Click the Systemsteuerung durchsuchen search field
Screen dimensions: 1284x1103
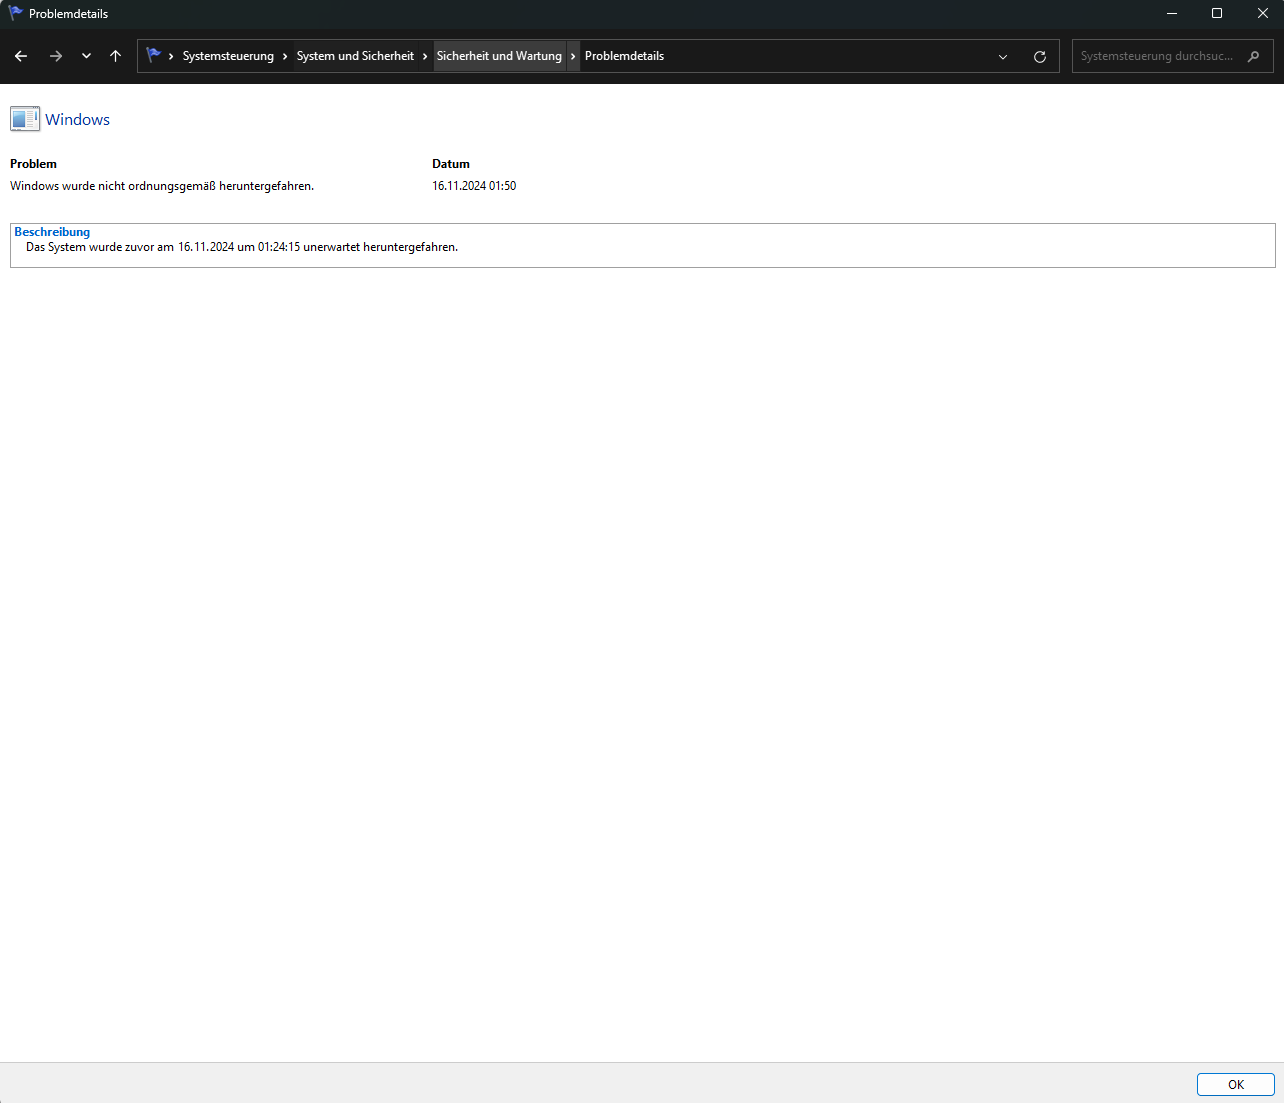(x=1173, y=56)
